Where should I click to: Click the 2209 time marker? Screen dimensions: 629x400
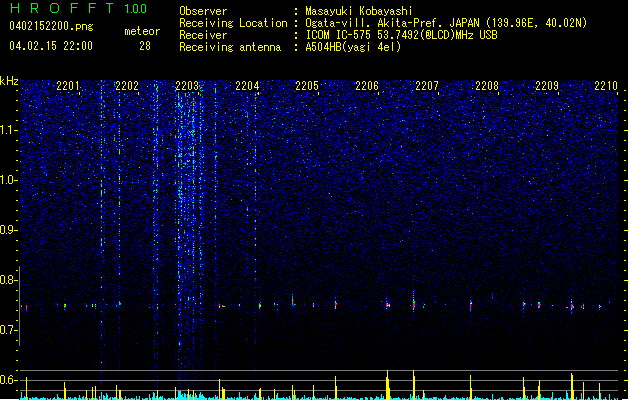click(x=547, y=86)
